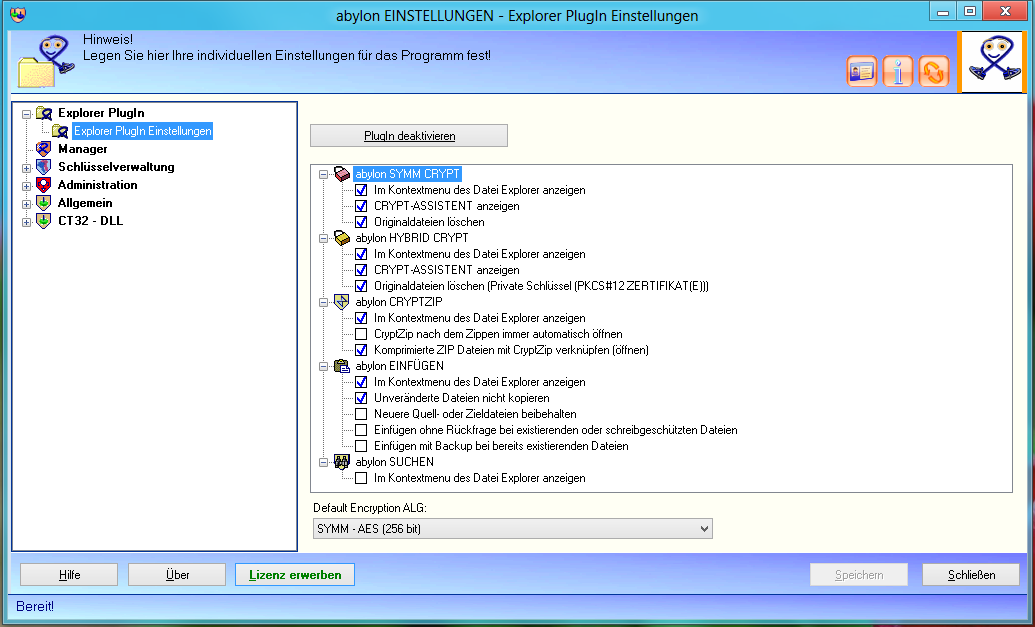Image resolution: width=1035 pixels, height=627 pixels.
Task: Enable SUCHEN Kontextmenu anzeigen checkbox
Action: pos(361,478)
